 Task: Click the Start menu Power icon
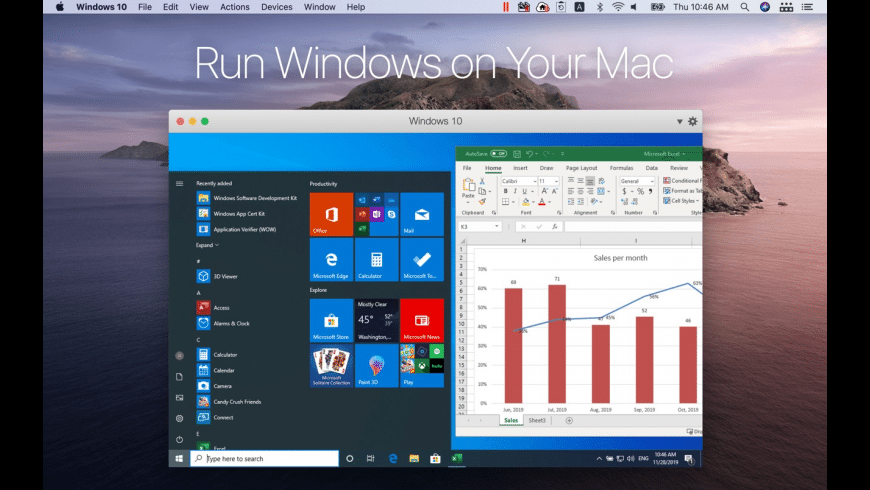[x=179, y=440]
